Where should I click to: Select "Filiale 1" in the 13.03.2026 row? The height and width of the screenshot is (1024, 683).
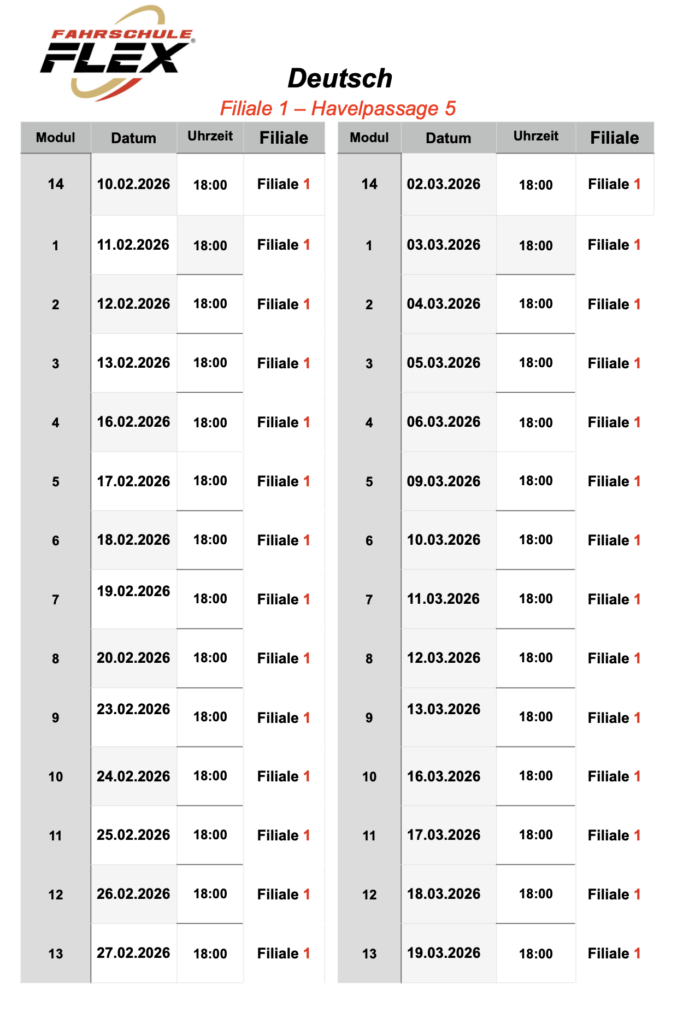[614, 717]
